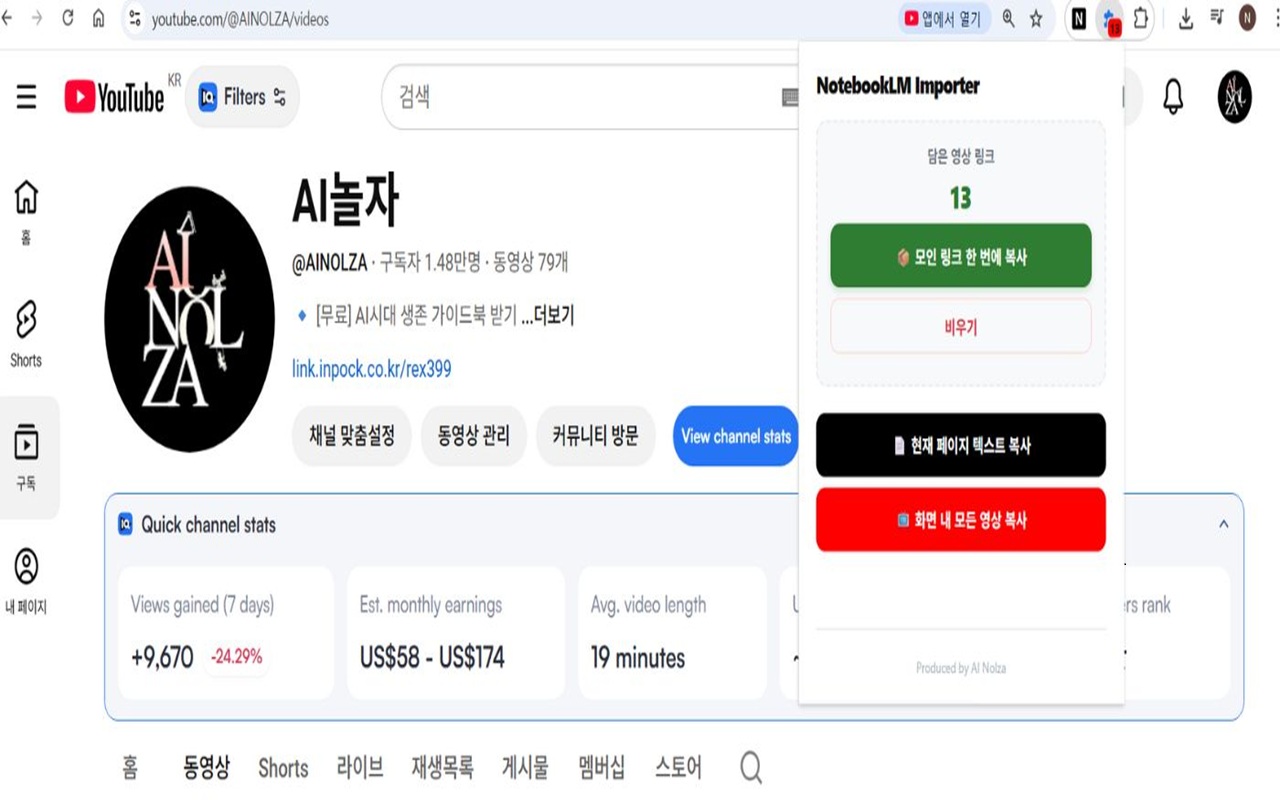Click the 'Avg. video length' stat card
1280x800 pixels.
click(672, 633)
